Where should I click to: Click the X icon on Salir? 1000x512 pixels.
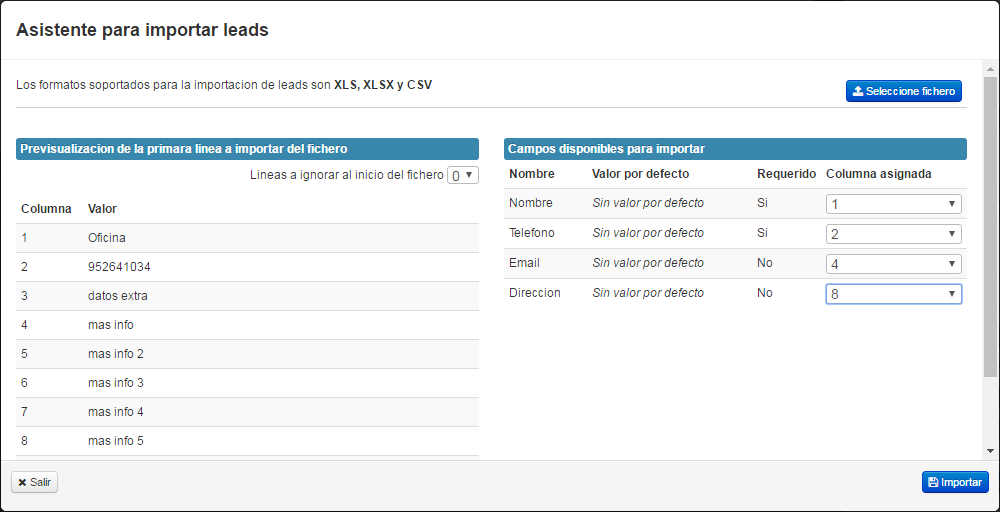[x=22, y=482]
